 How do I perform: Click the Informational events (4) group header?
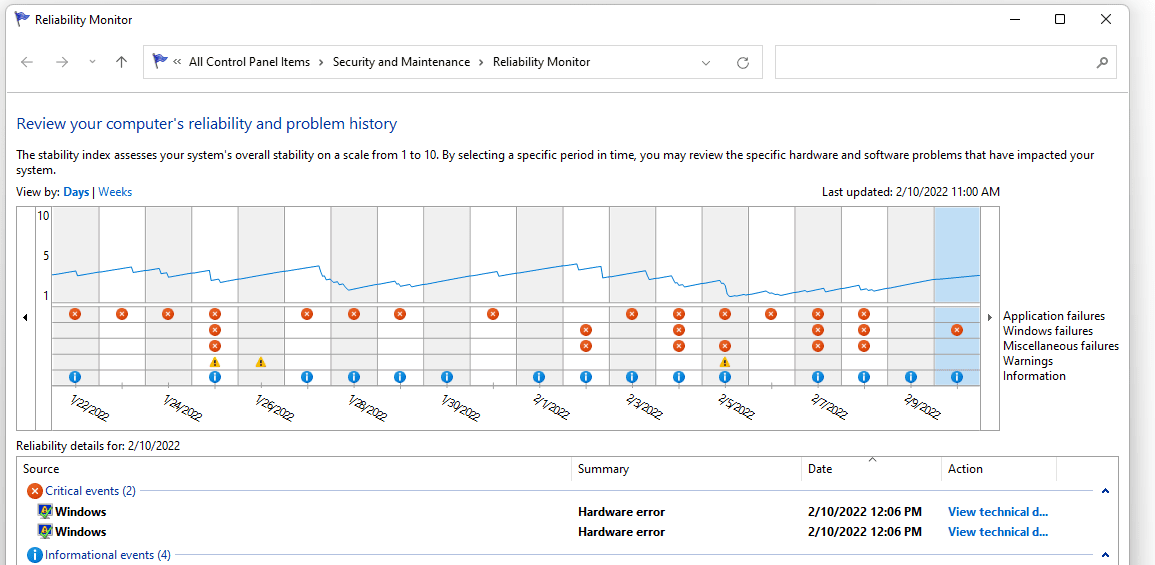[108, 555]
